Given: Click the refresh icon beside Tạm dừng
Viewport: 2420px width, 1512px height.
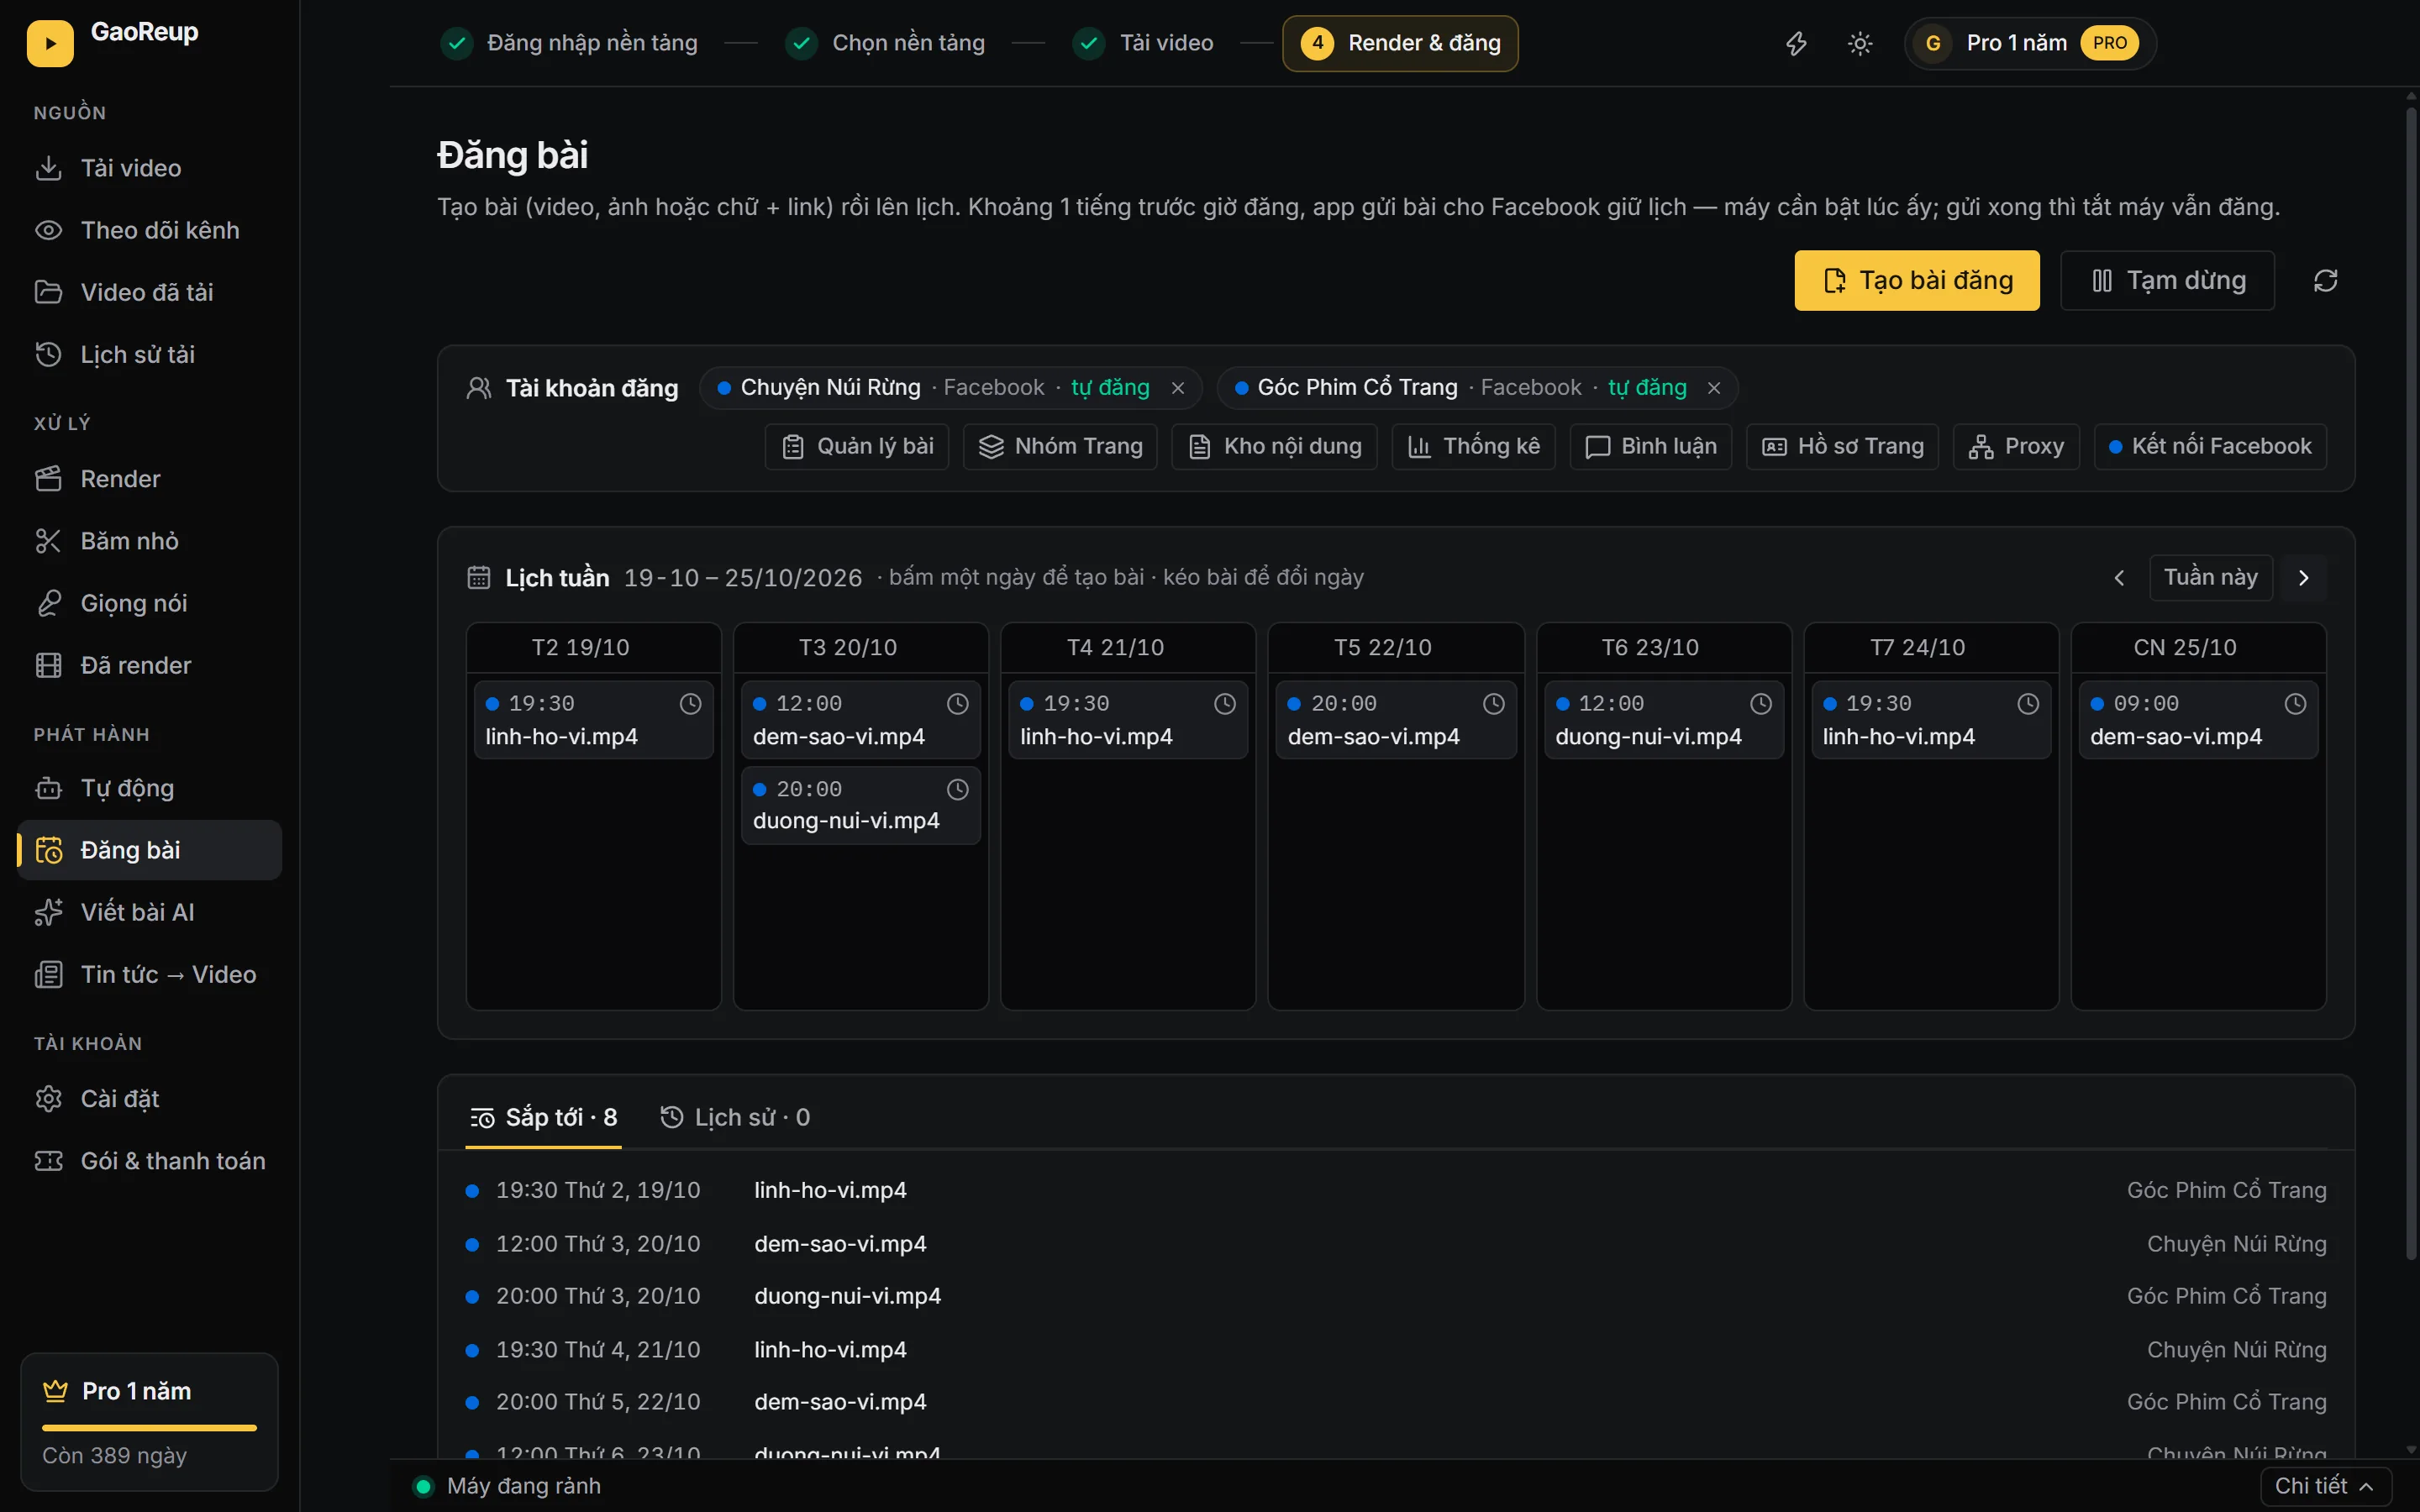Looking at the screenshot, I should [2325, 281].
